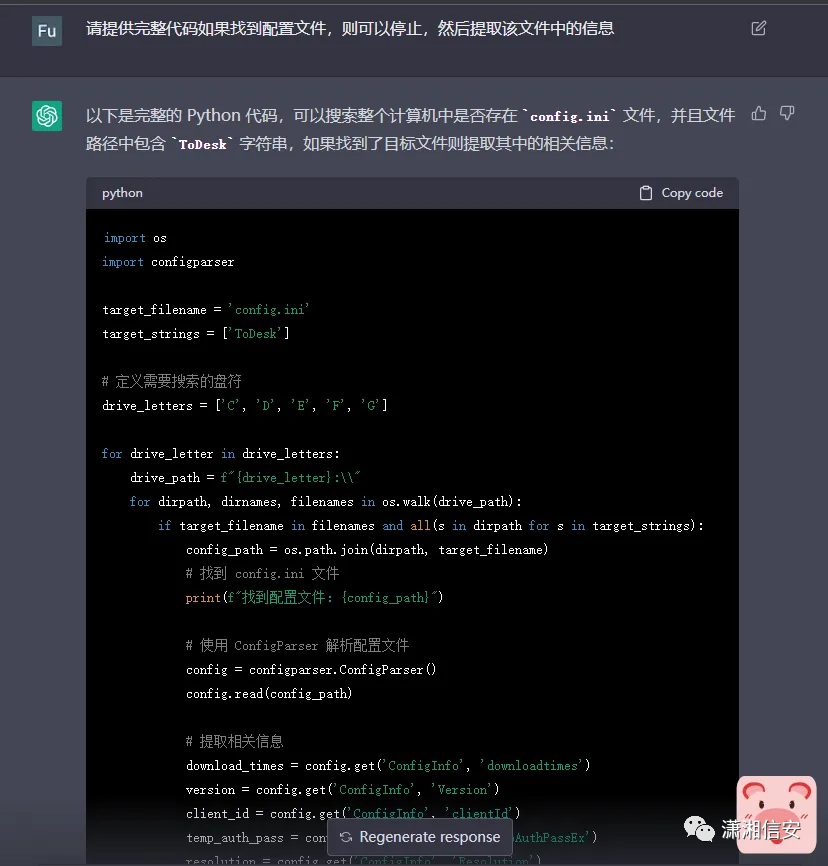828x866 pixels.
Task: Click the ChatGPT logo avatar
Action: [x=47, y=116]
